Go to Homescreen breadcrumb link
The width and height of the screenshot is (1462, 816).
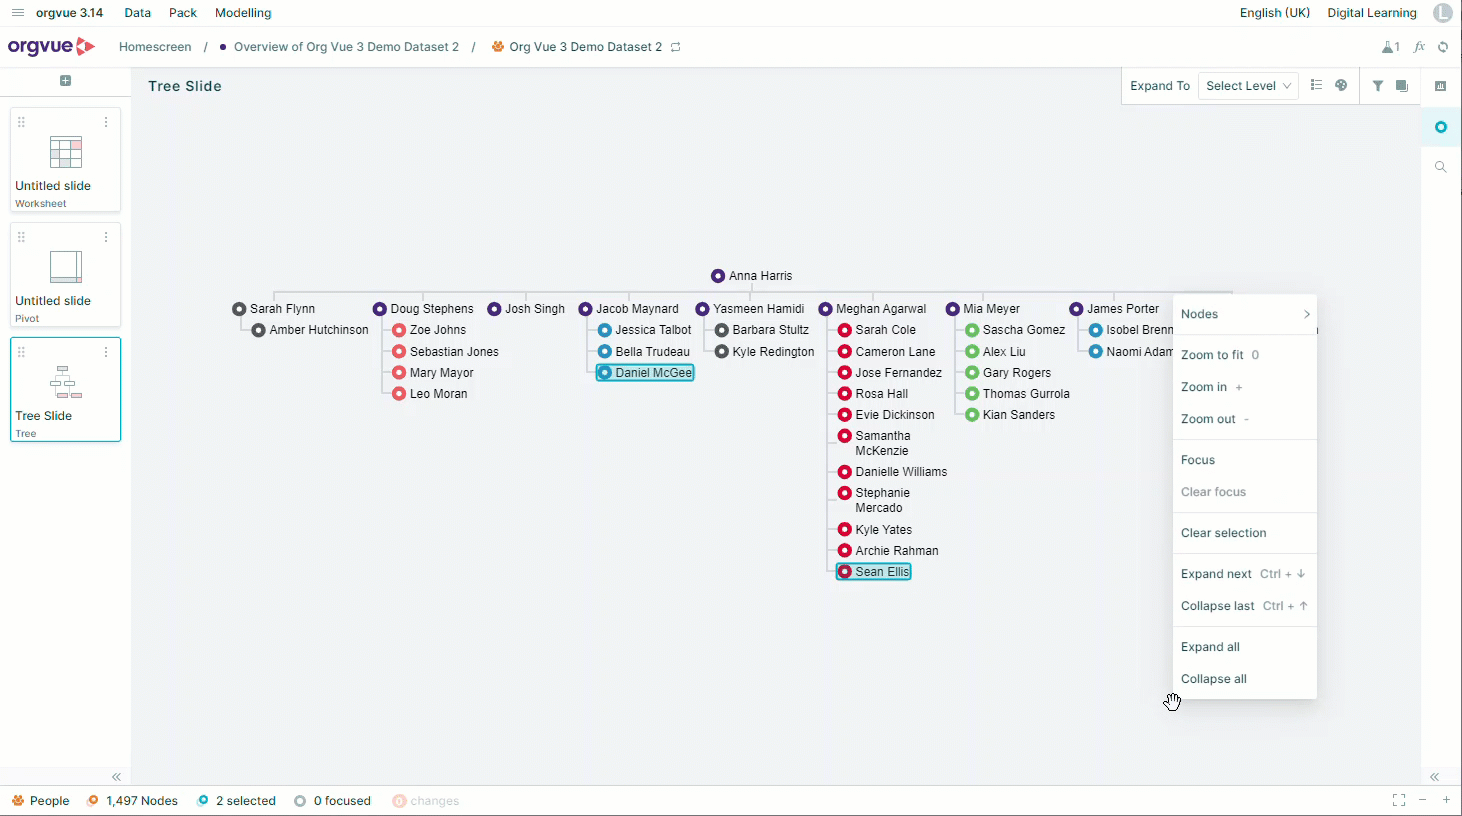coord(155,47)
